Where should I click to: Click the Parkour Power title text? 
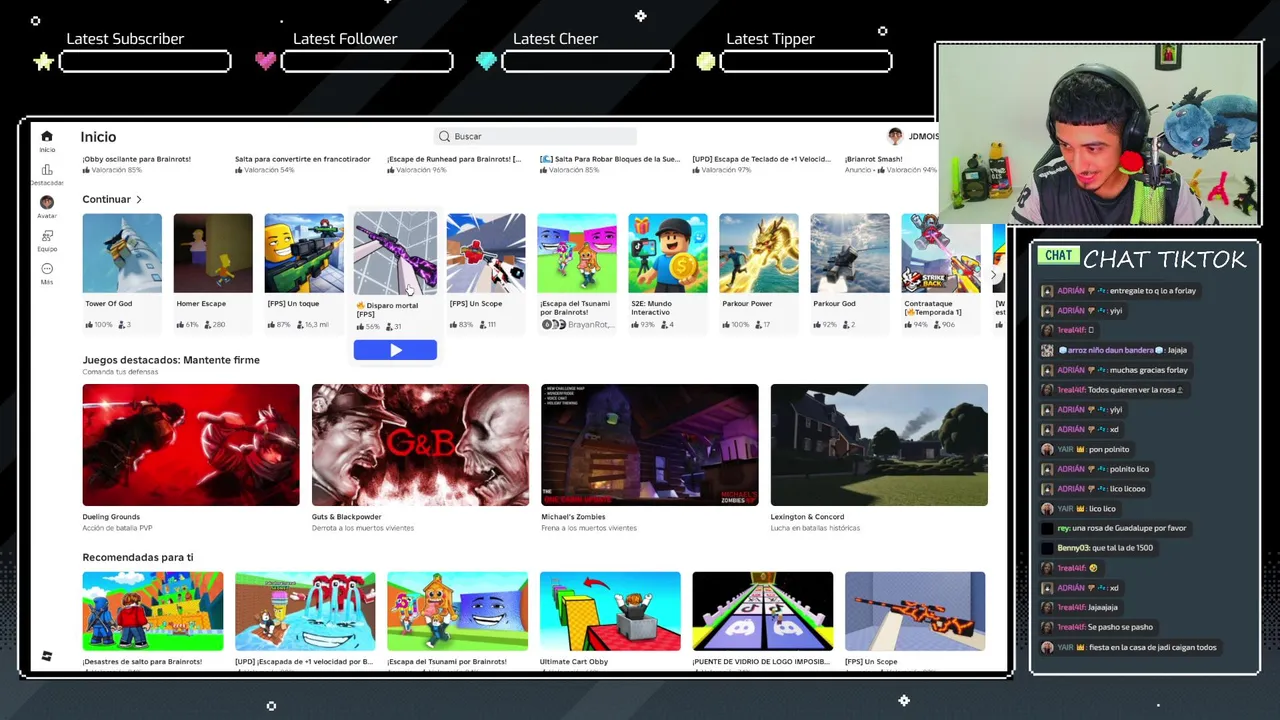coord(747,303)
